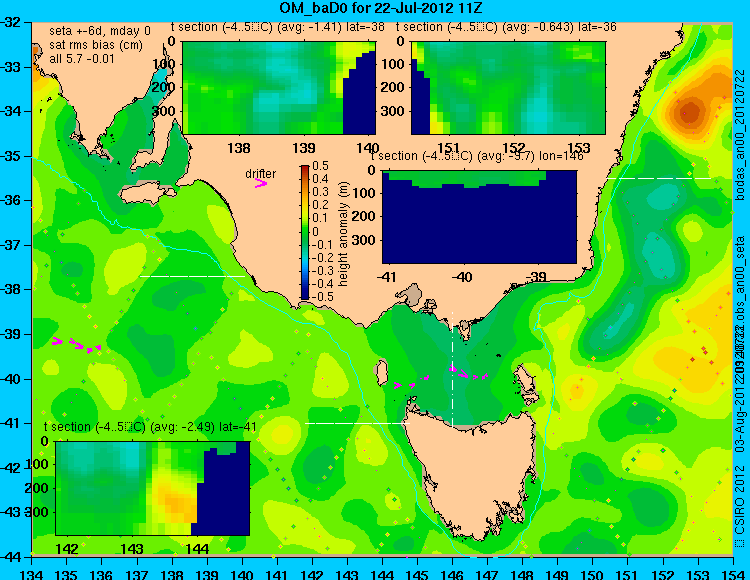Click the 154 longitude tick on main axis
Screen dimensions: 750x580
[x=733, y=574]
